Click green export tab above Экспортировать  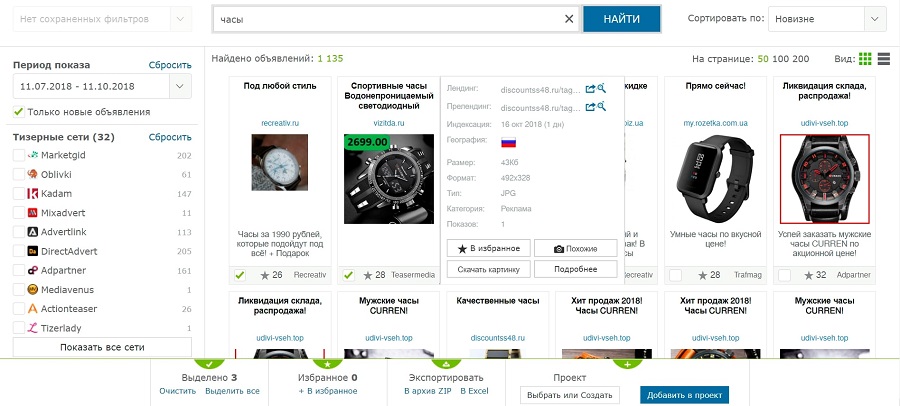point(447,364)
